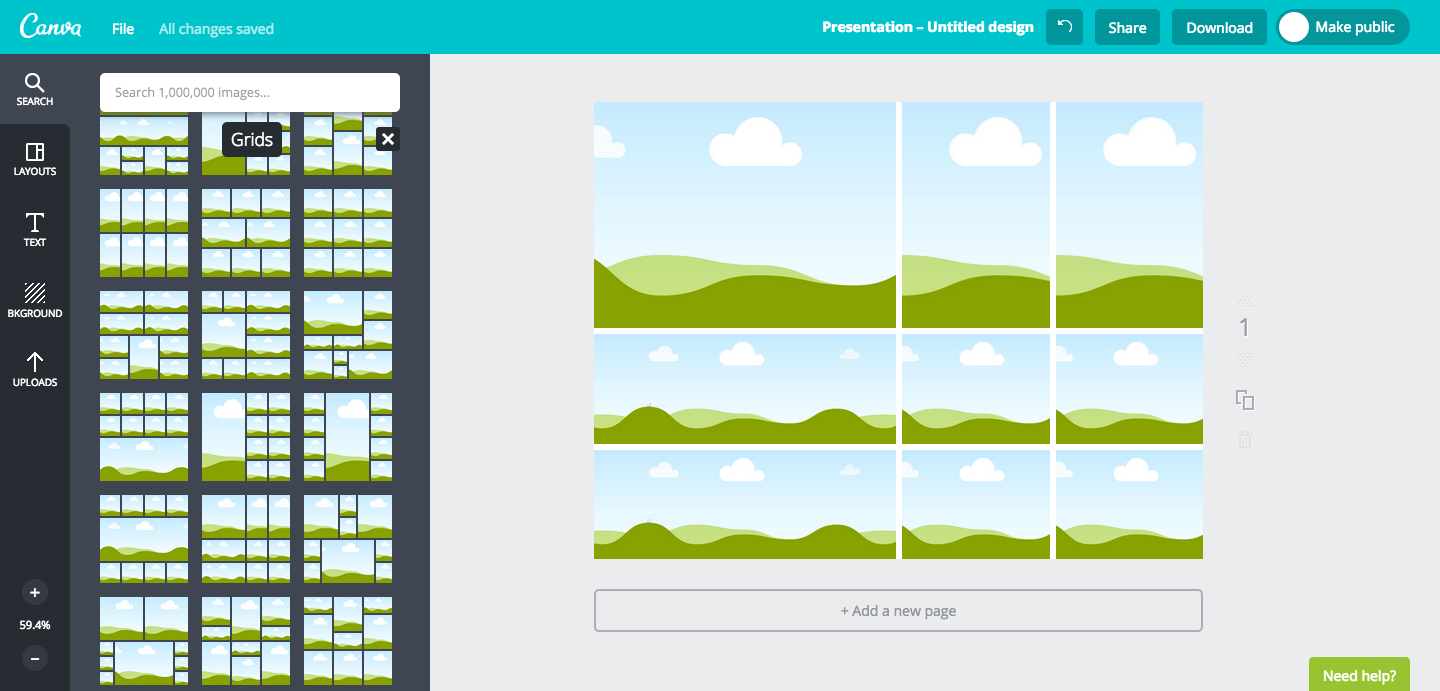Viewport: 1440px width, 691px height.
Task: Zoom out with the minus button
Action: [35, 659]
